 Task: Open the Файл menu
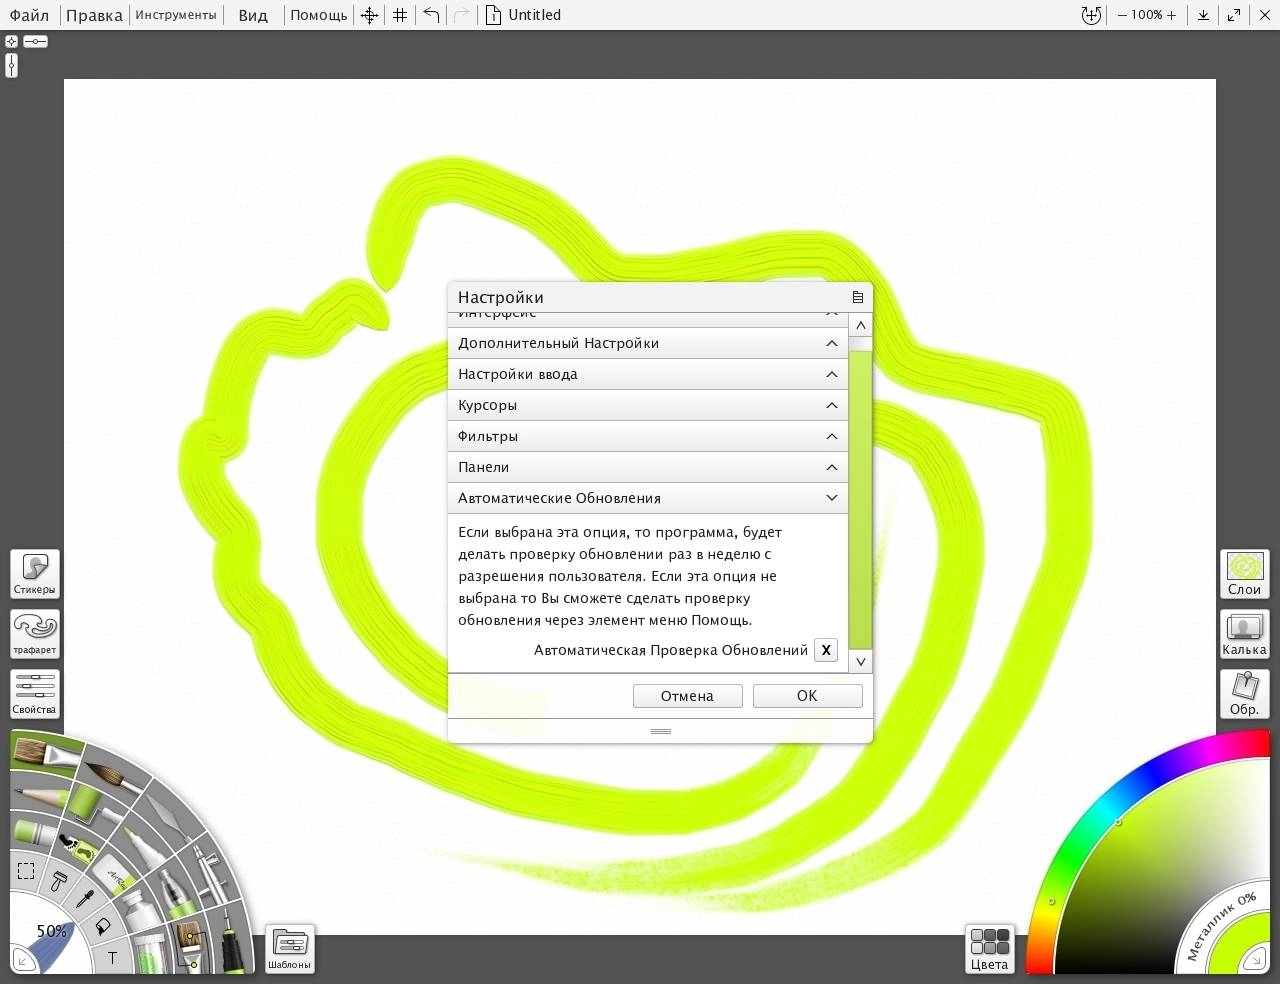point(29,15)
